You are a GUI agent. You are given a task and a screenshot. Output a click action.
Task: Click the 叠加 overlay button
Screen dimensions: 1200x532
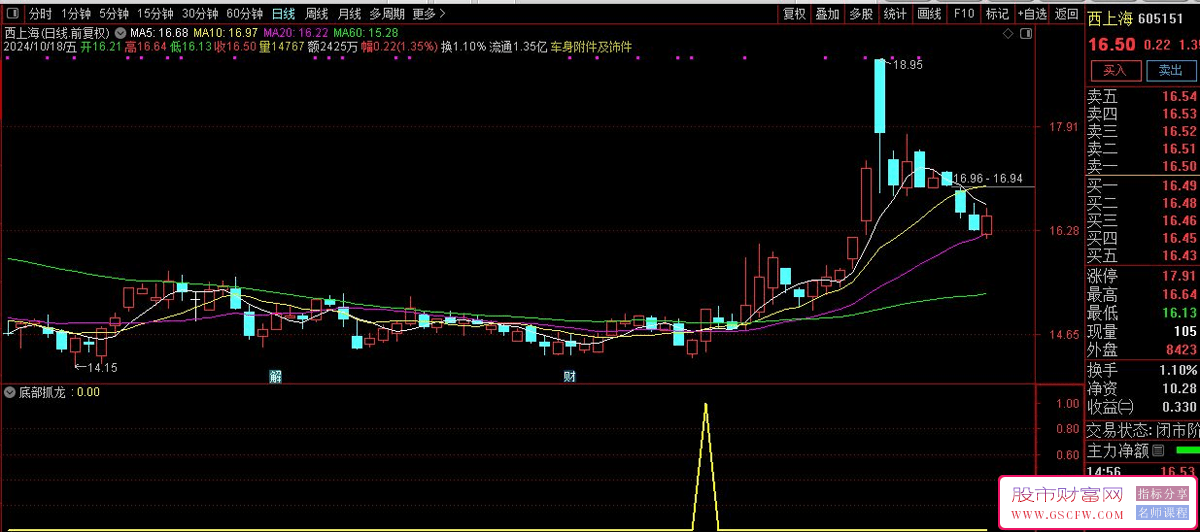click(x=827, y=14)
